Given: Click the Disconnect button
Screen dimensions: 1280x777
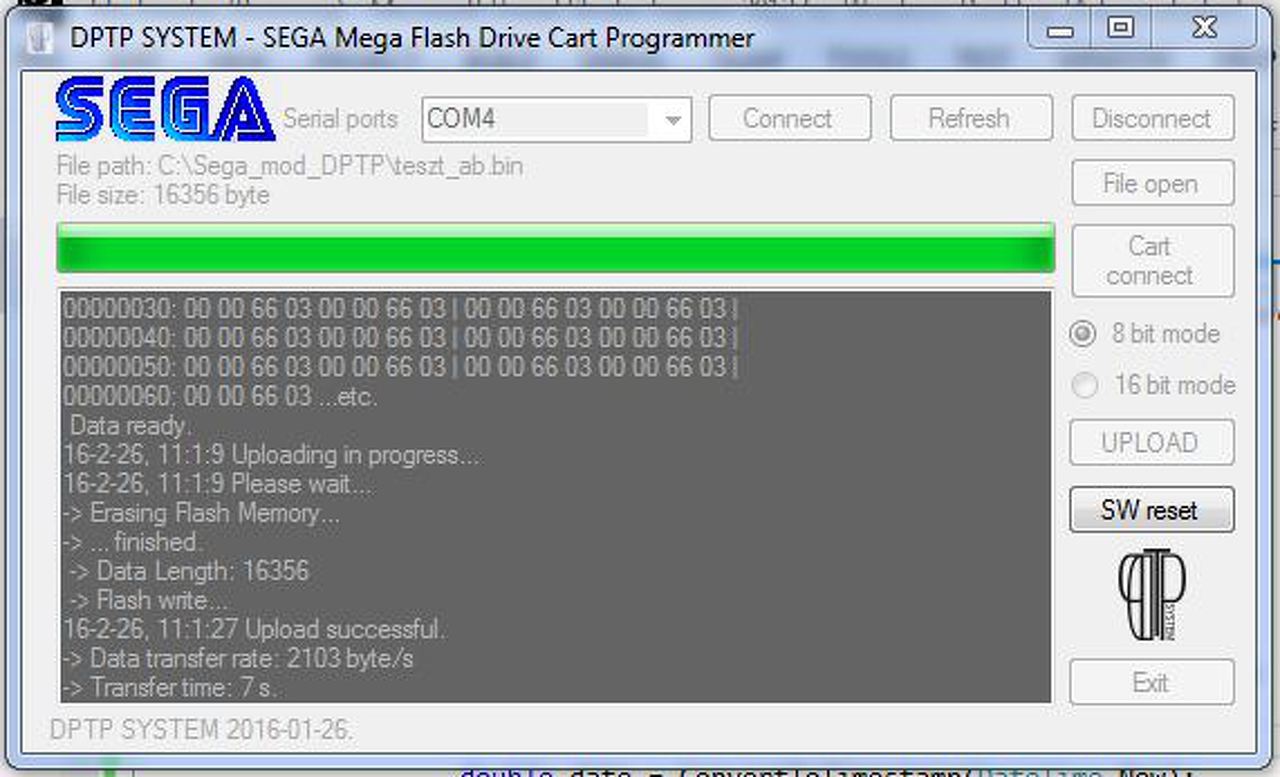Looking at the screenshot, I should click(1152, 119).
